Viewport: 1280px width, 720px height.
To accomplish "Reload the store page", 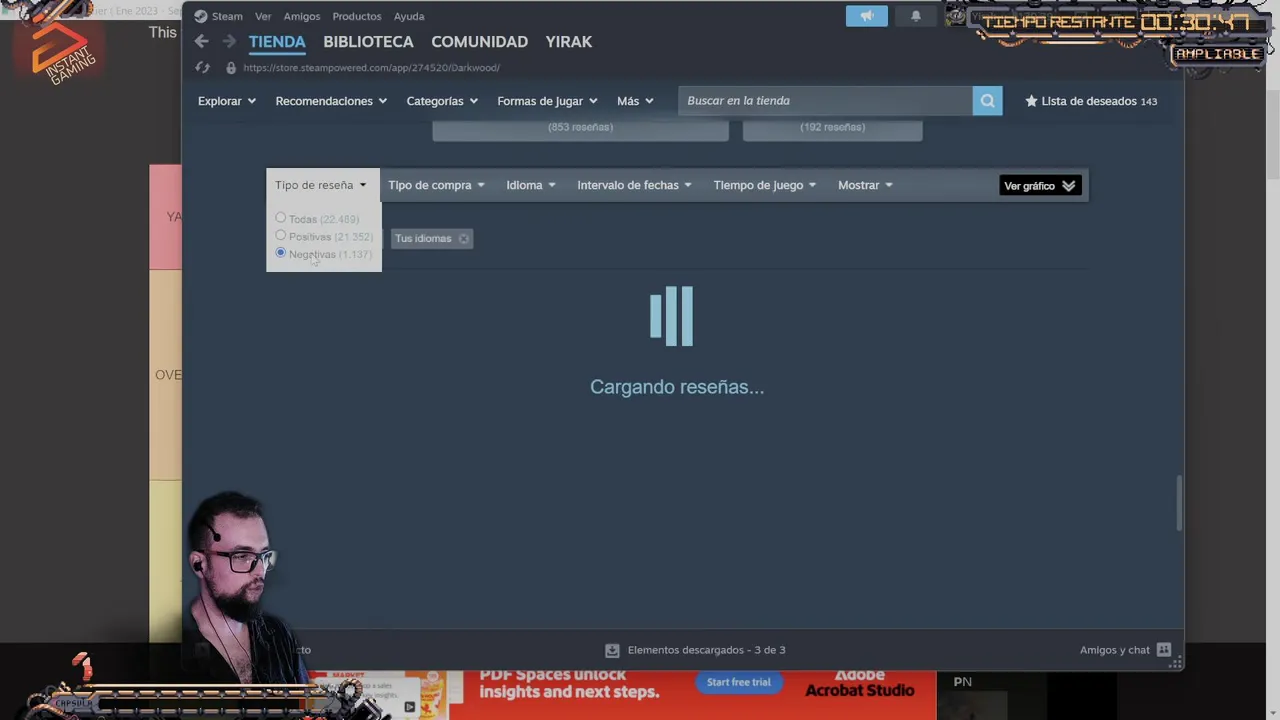I will [203, 67].
